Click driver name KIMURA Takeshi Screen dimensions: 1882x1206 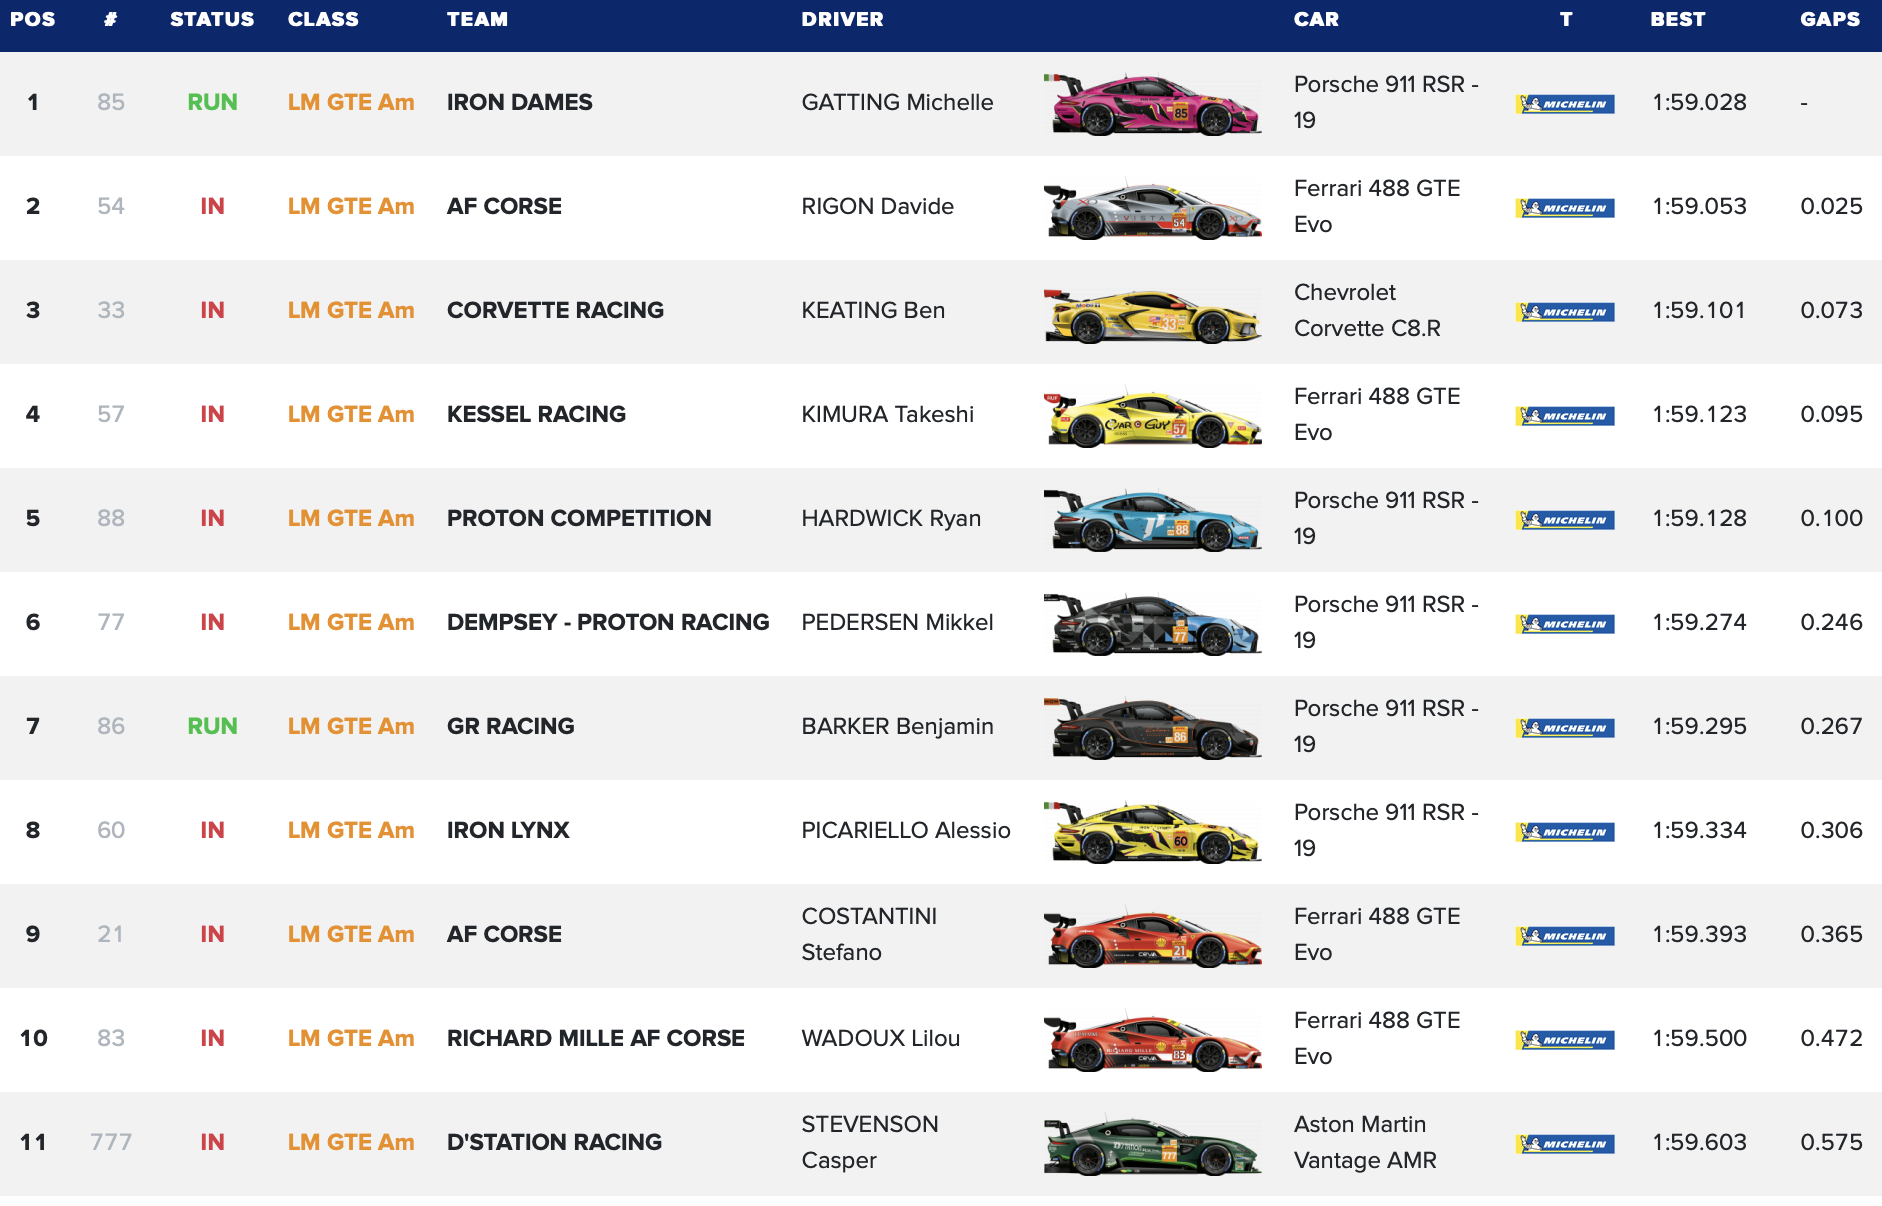pos(887,414)
